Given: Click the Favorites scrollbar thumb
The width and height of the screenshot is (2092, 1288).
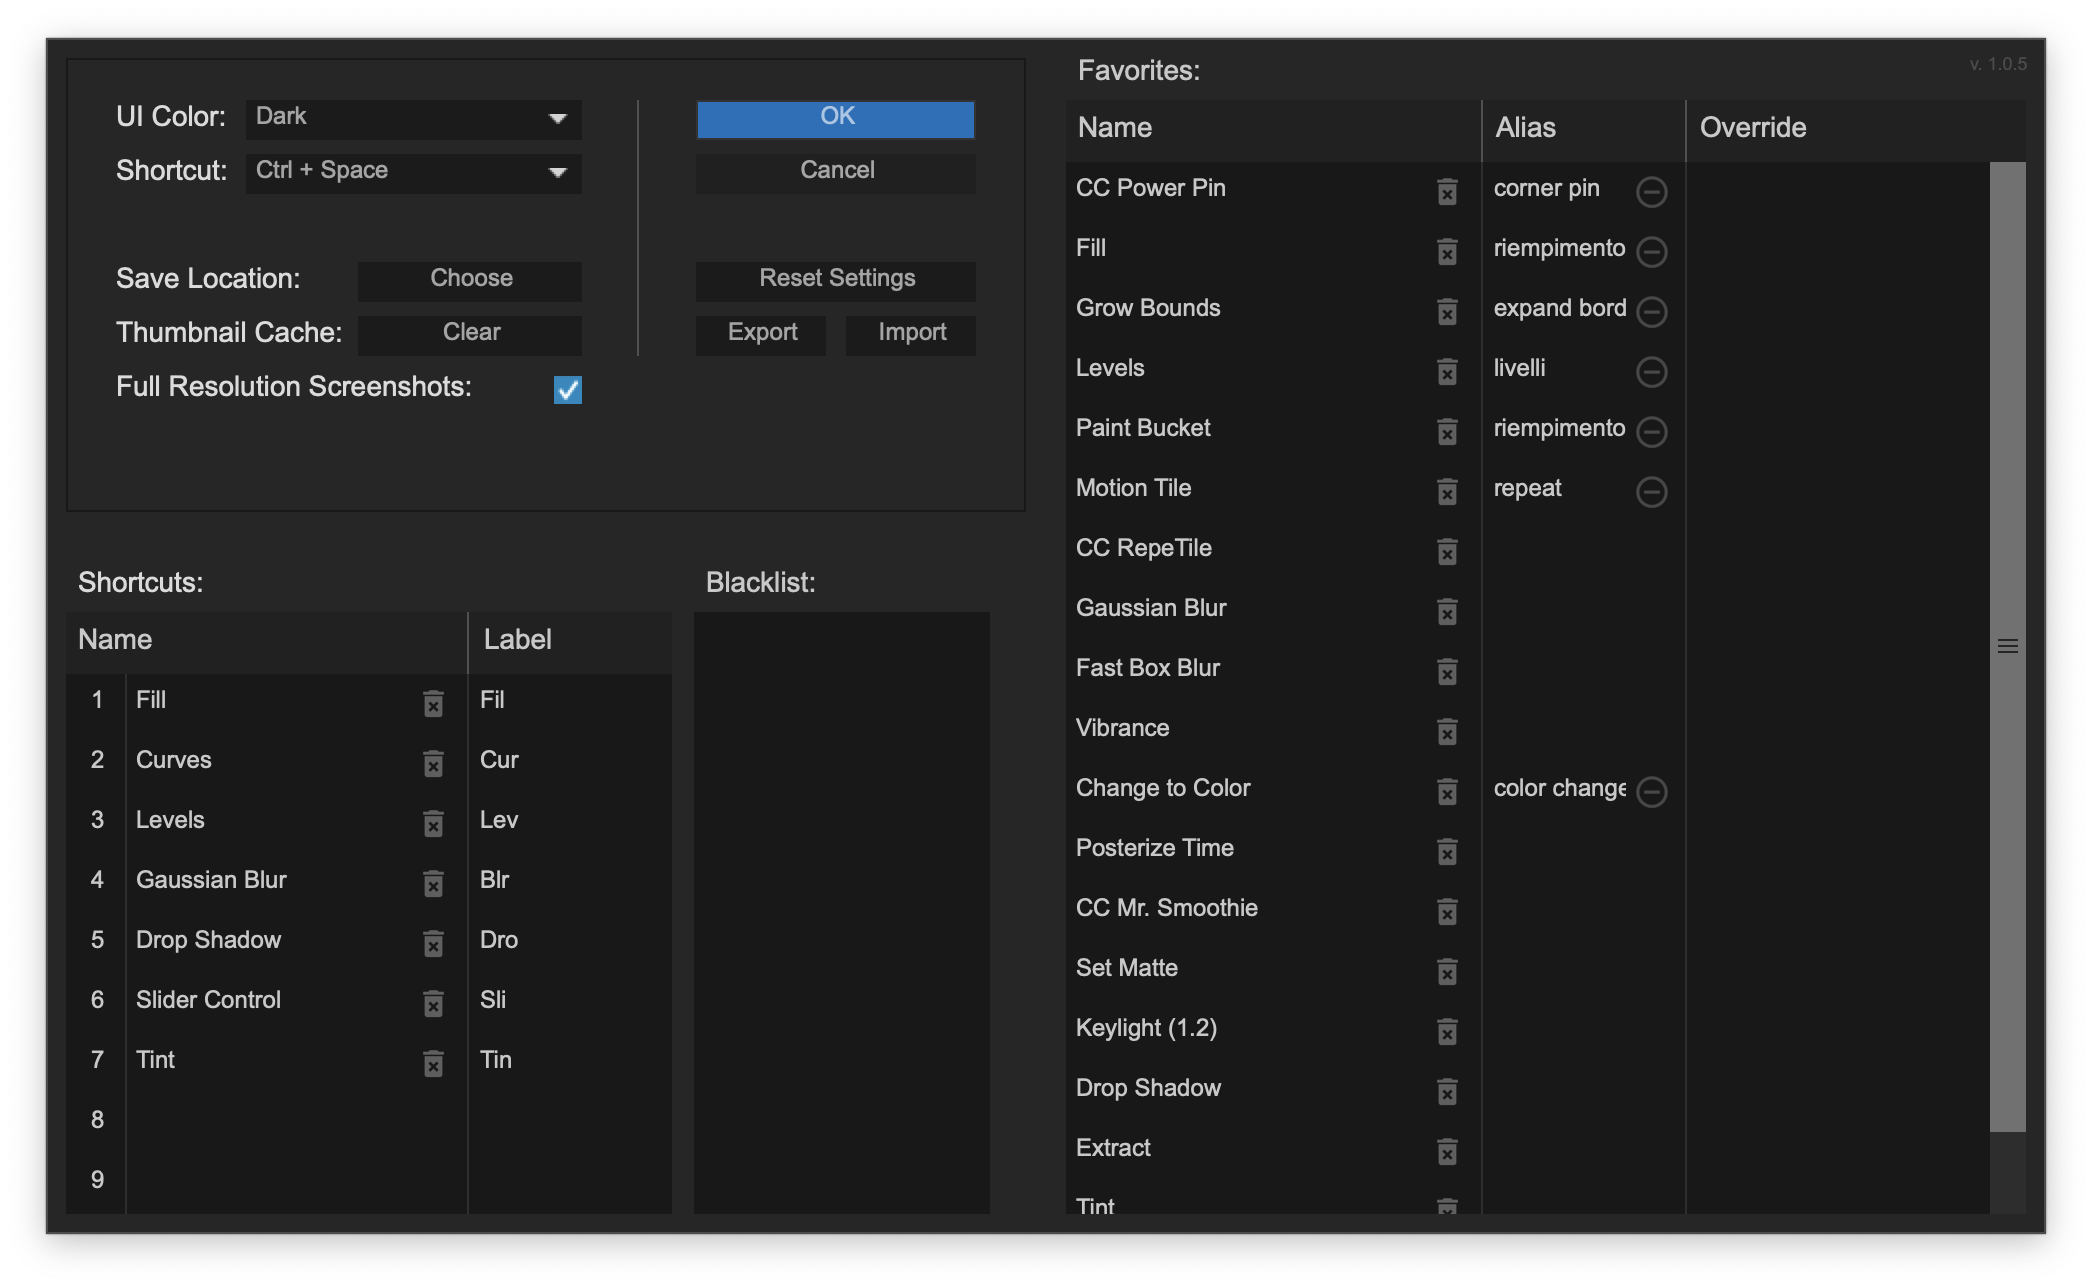Looking at the screenshot, I should pos(2007,647).
